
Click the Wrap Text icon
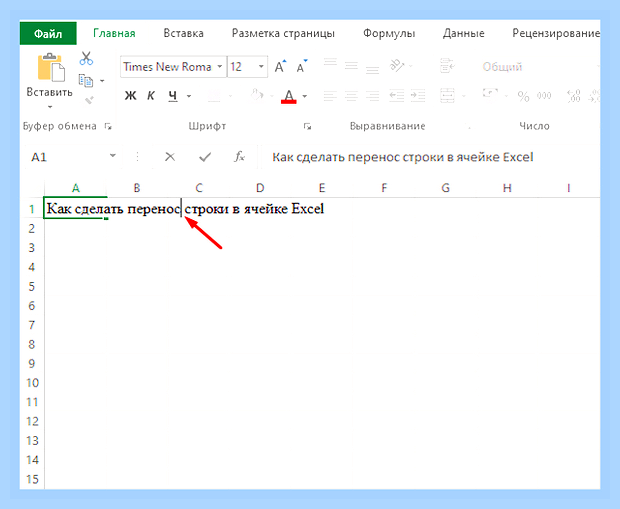point(447,66)
